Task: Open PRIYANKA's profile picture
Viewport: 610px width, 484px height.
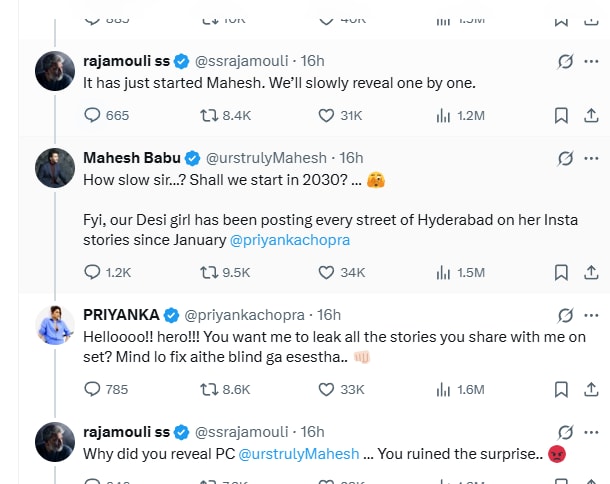Action: coord(54,326)
